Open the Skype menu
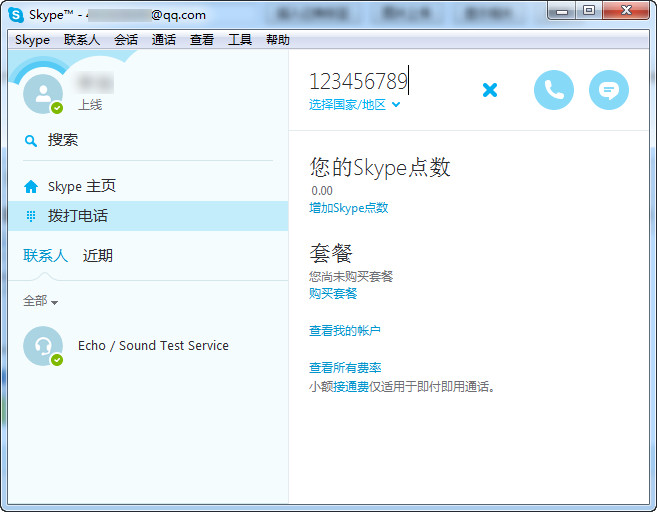This screenshot has height=512, width=657. [32, 40]
